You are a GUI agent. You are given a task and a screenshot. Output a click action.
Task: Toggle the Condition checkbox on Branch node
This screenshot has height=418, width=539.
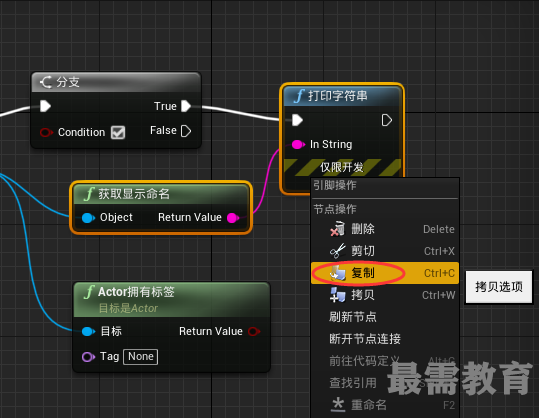118,132
